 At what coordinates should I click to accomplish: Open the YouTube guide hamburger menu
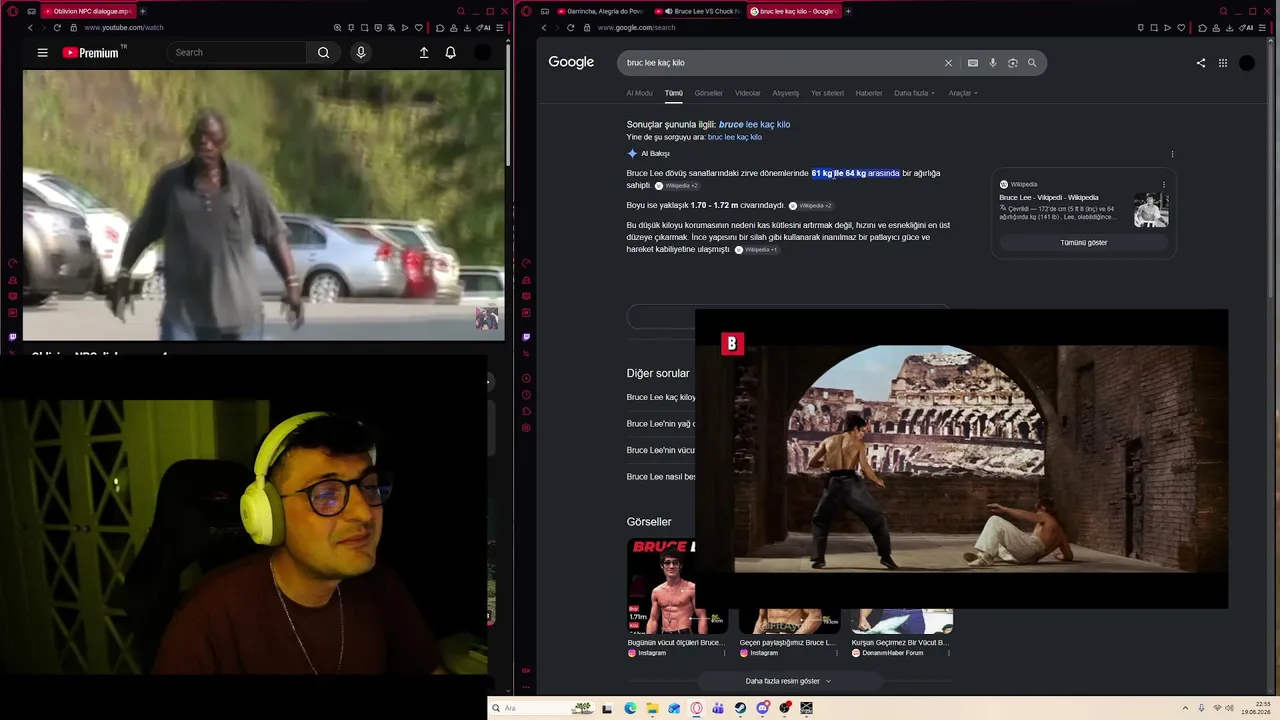coord(42,53)
